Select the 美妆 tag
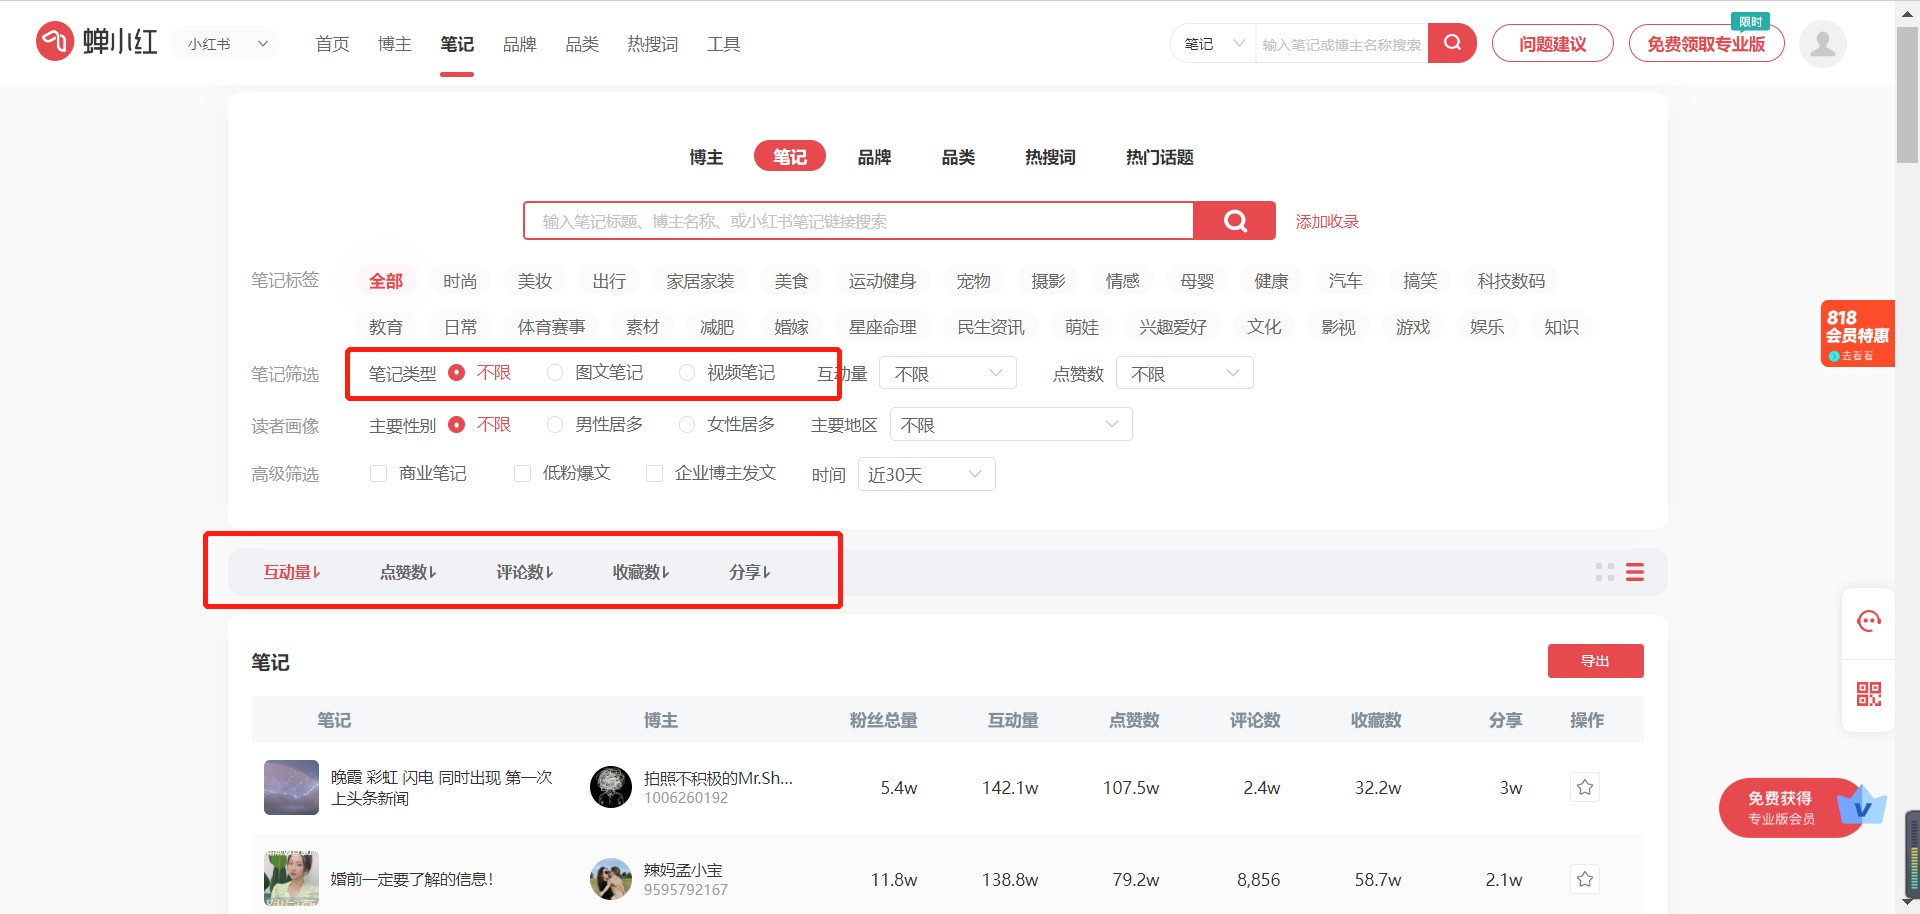This screenshot has width=1920, height=914. coord(535,281)
